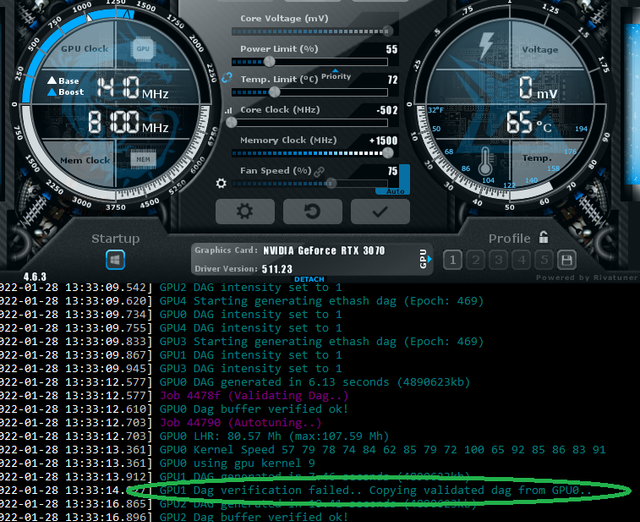Click the Core Clock value -502

coord(387,110)
